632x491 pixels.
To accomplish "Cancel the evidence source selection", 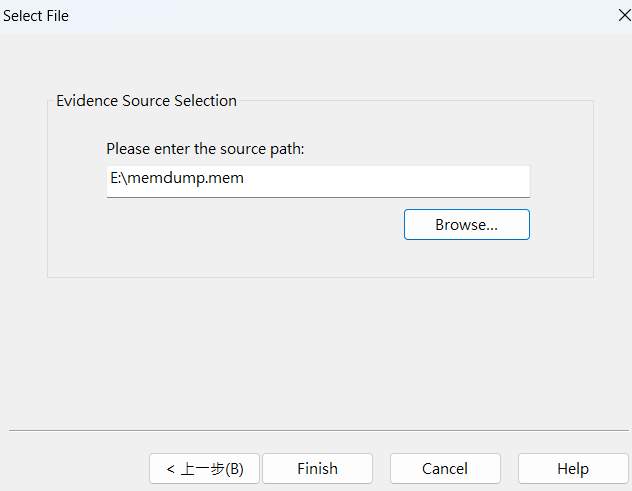I will [444, 468].
